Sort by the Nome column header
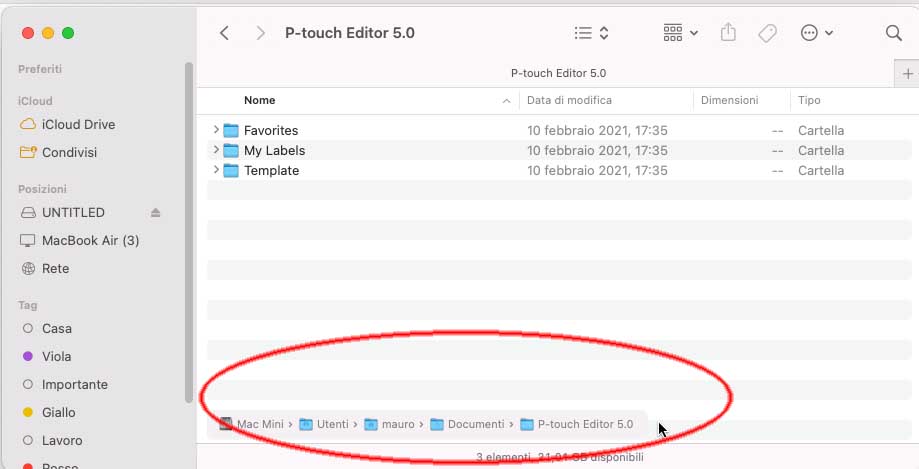This screenshot has width=919, height=469. [260, 100]
